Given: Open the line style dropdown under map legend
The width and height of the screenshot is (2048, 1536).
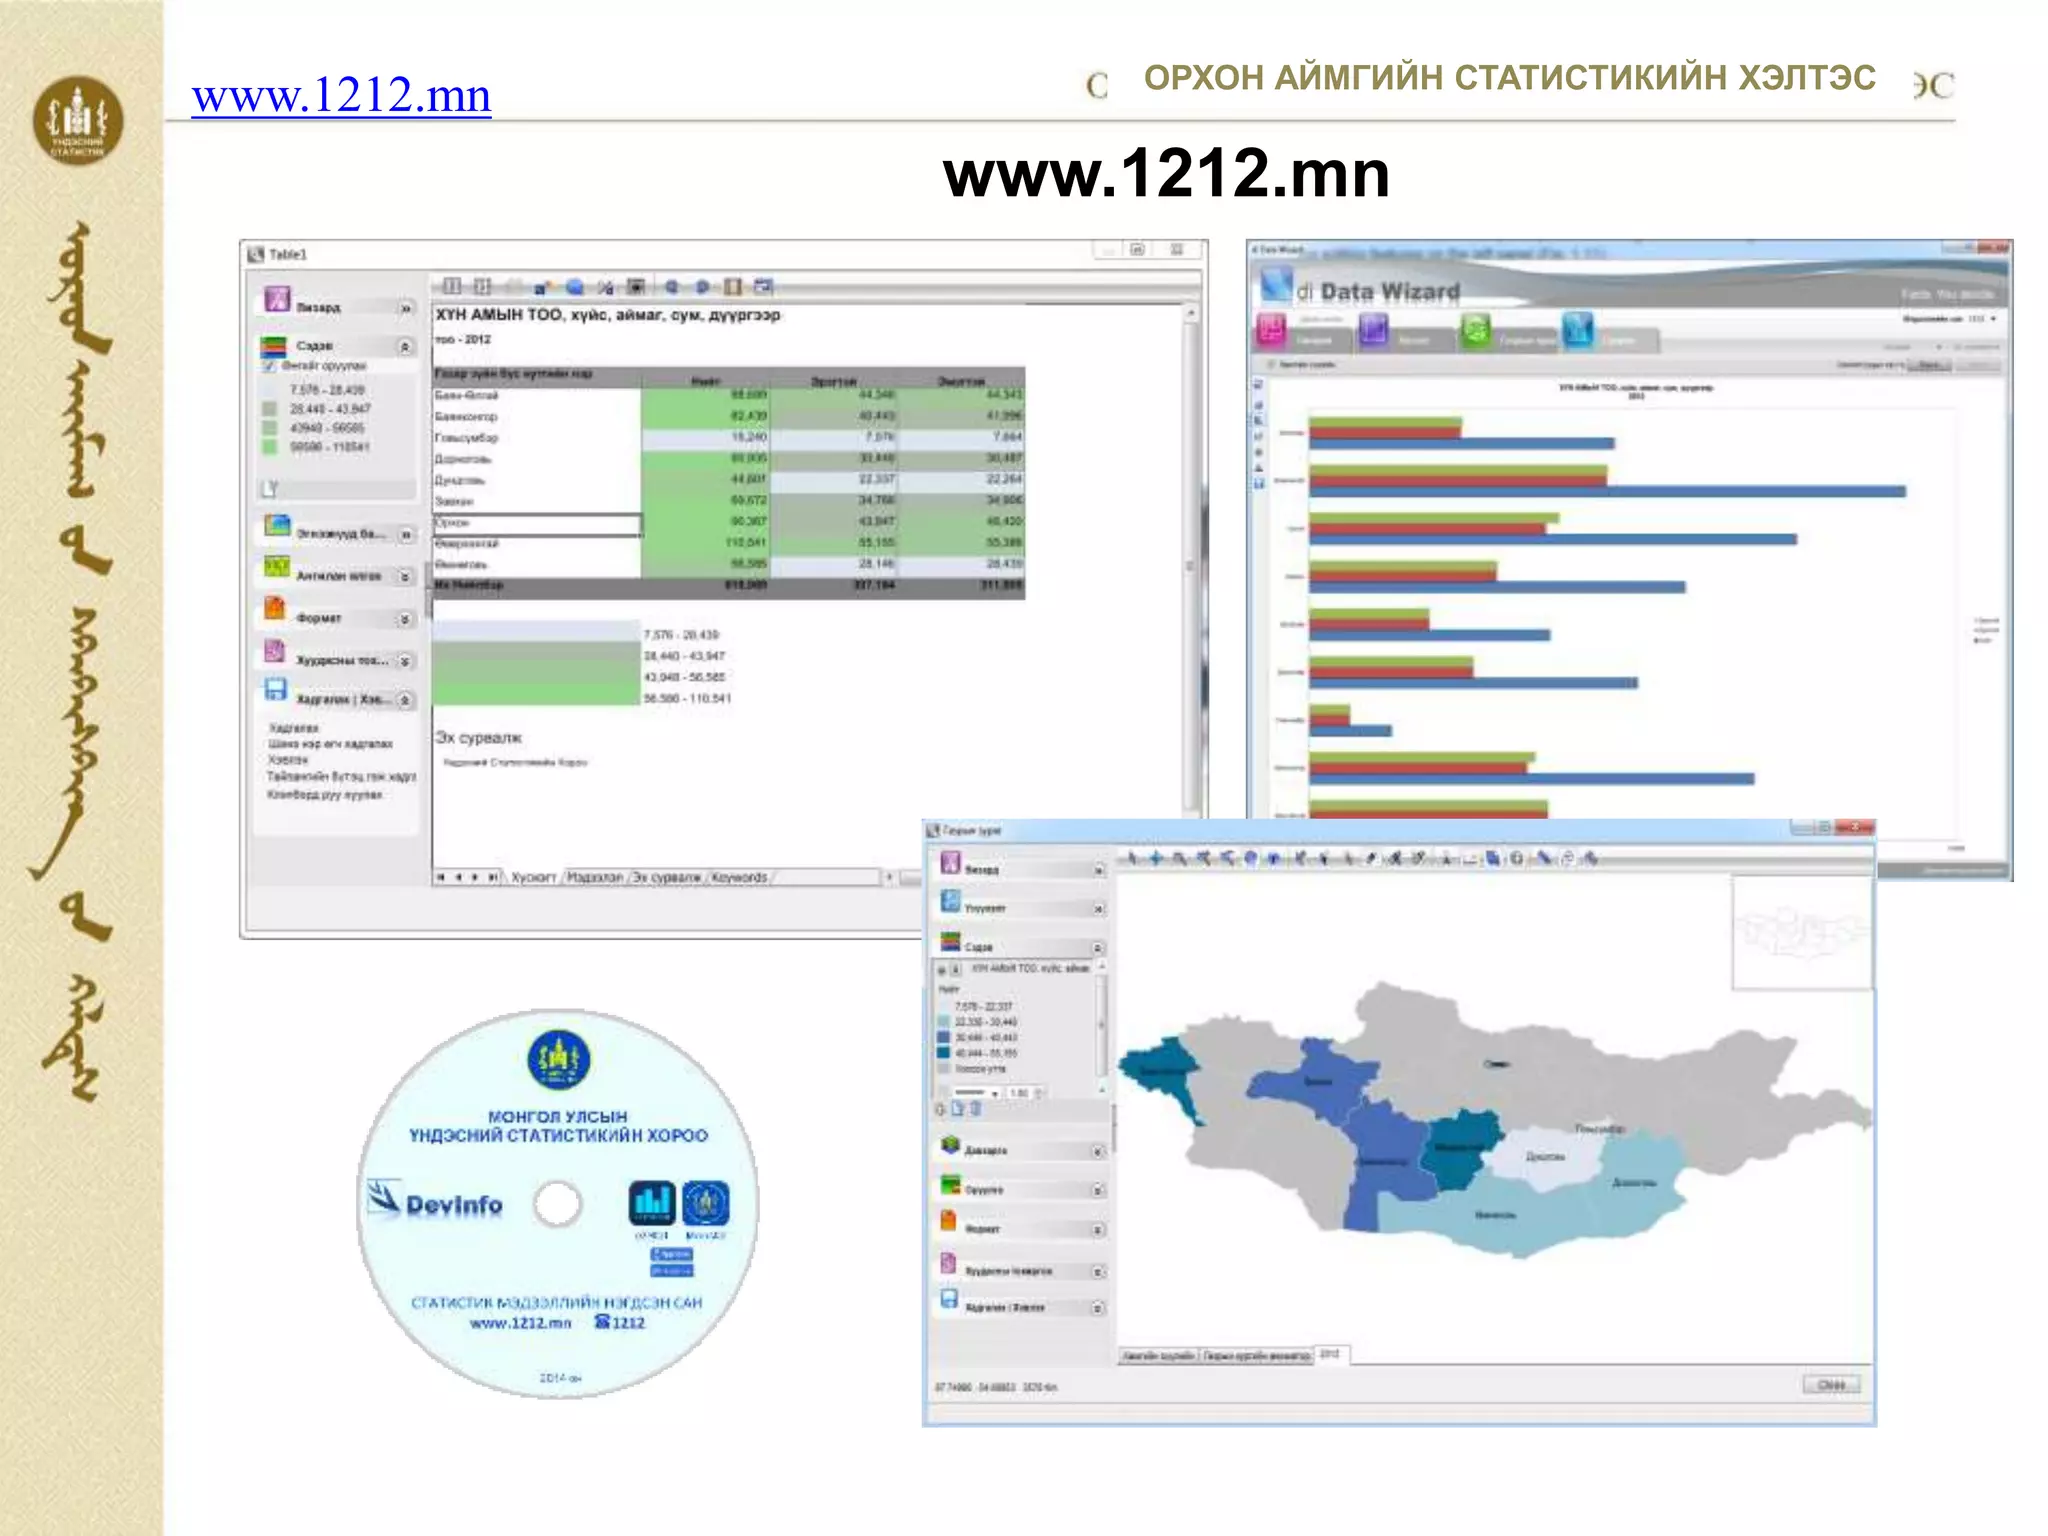Looking at the screenshot, I should pyautogui.click(x=976, y=1093).
